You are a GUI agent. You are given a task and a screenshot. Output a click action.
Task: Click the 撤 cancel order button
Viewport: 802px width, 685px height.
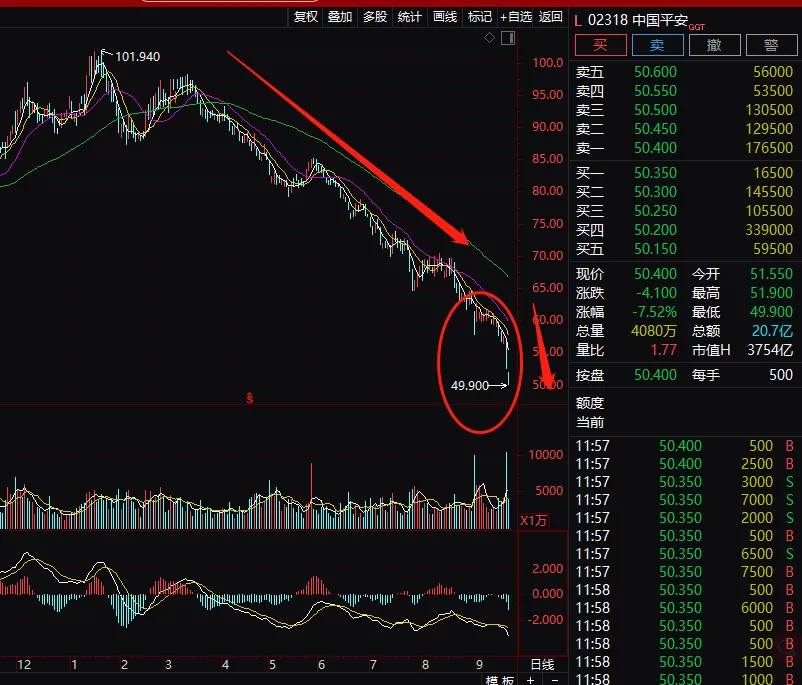pos(714,45)
